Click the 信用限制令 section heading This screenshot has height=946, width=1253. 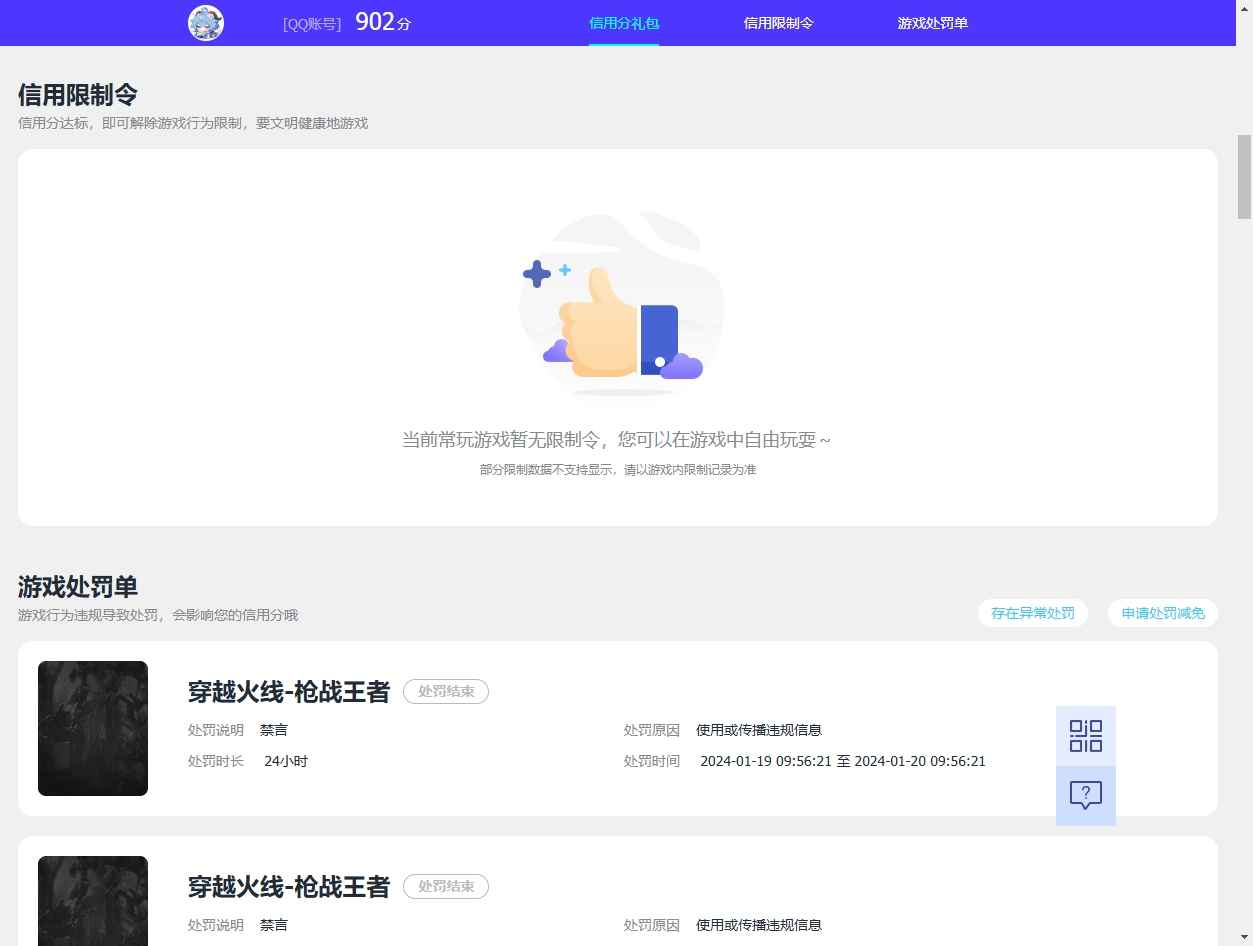78,95
